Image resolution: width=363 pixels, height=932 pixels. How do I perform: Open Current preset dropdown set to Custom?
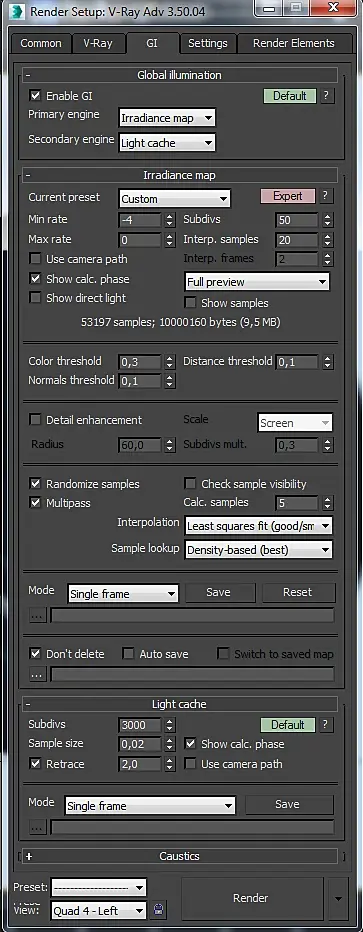coord(175,199)
